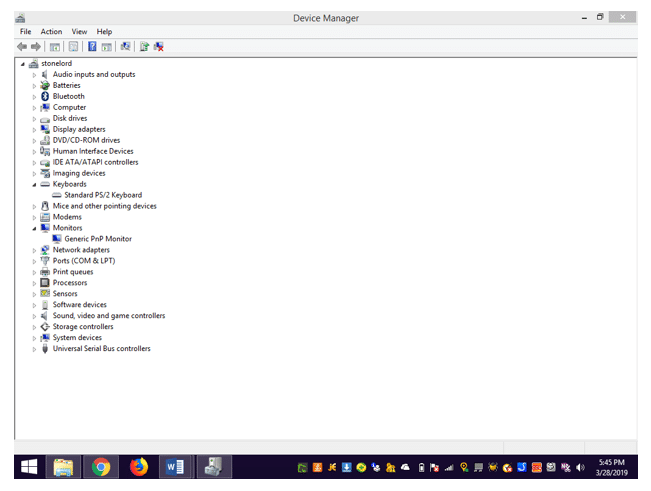Click the Storage controllers icon
Image resolution: width=651 pixels, height=491 pixels.
[45, 327]
